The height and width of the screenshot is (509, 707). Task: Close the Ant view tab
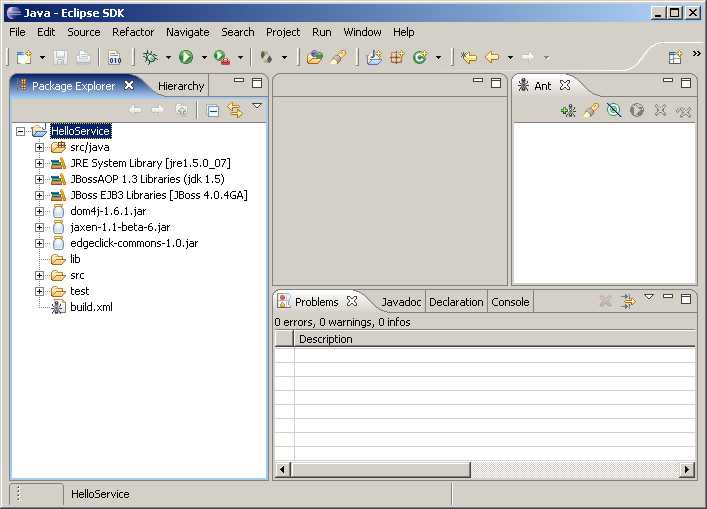[565, 85]
